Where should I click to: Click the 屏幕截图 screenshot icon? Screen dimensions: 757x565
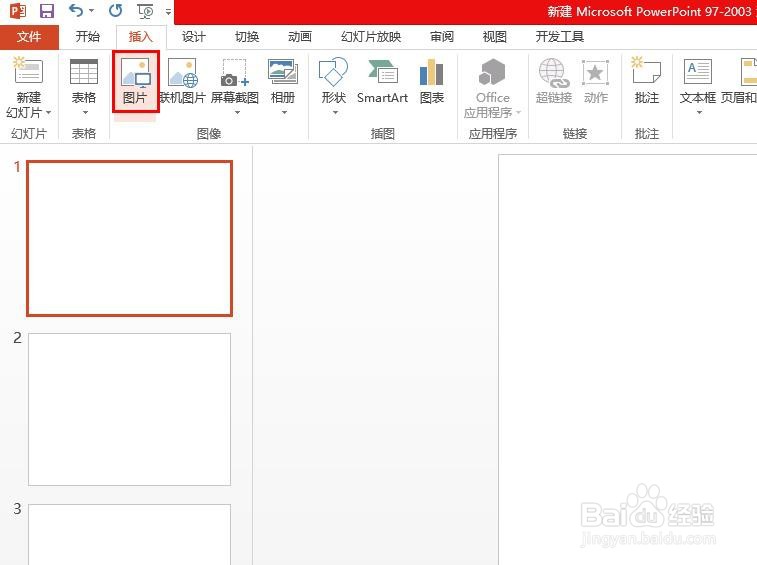click(x=235, y=72)
